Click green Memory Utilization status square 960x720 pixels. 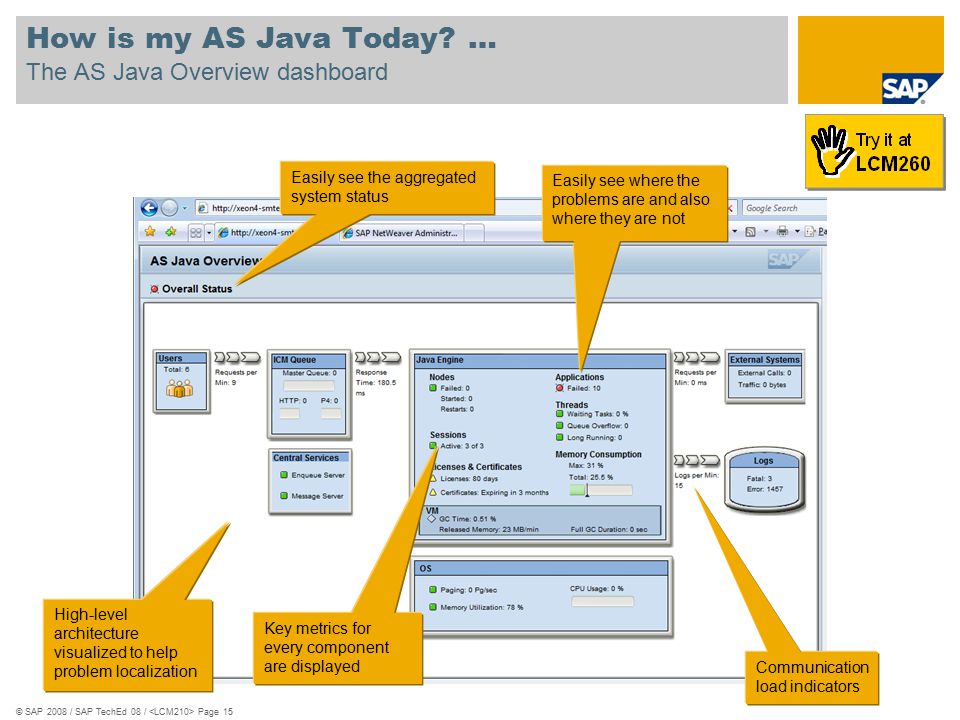[433, 607]
